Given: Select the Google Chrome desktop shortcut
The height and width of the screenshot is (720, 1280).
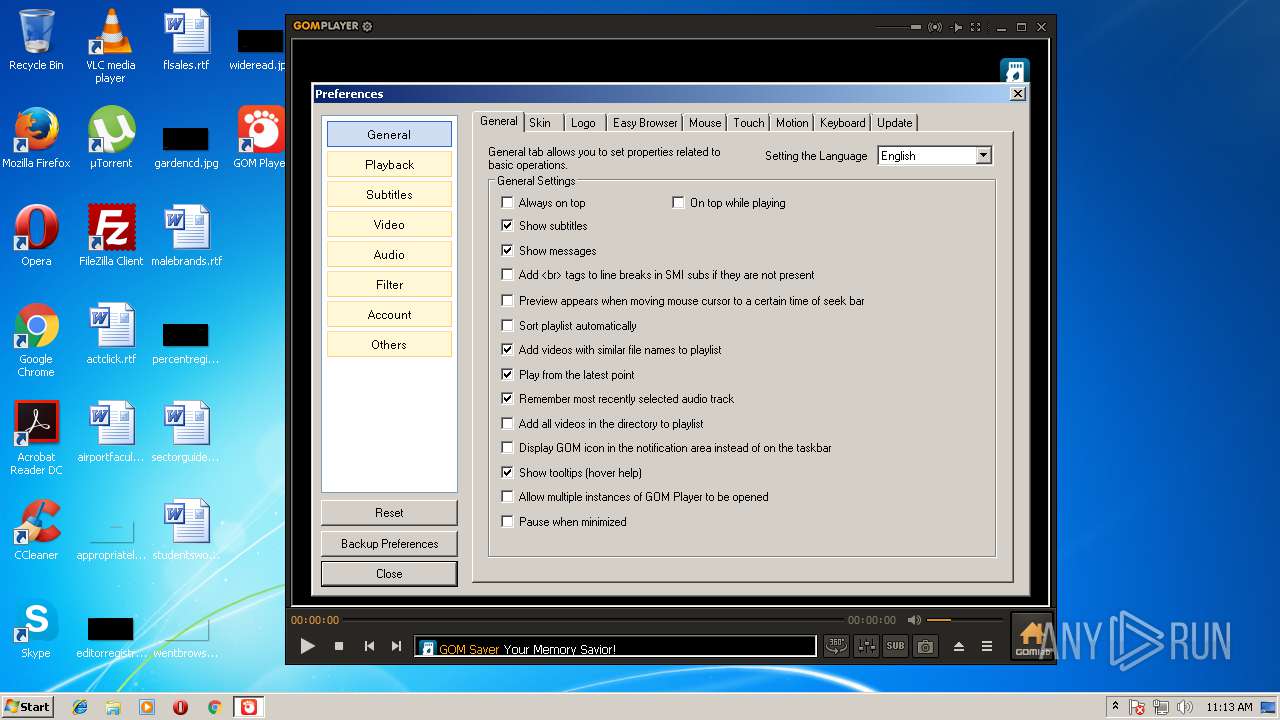Looking at the screenshot, I should pos(36,341).
